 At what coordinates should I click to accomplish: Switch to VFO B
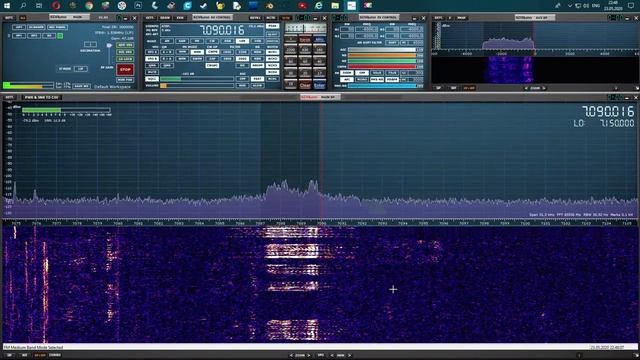pyautogui.click(x=152, y=59)
